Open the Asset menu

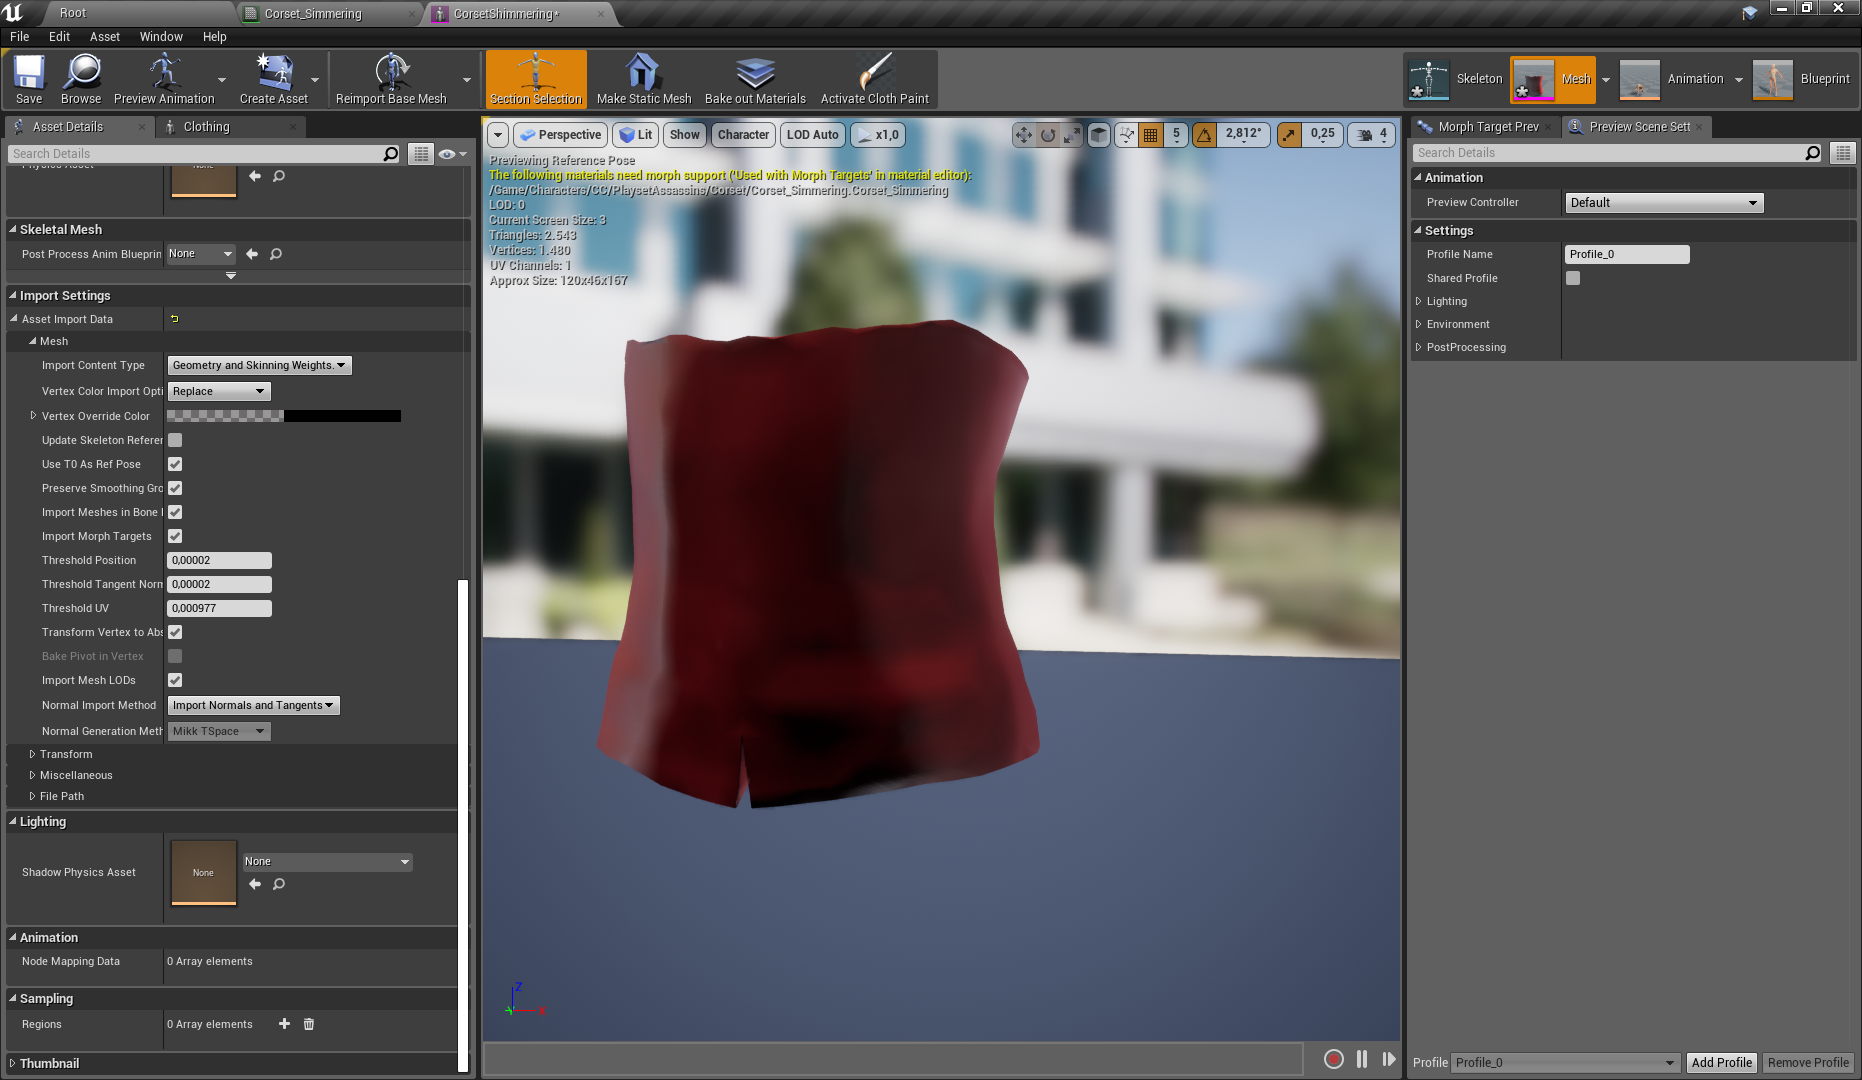[104, 37]
